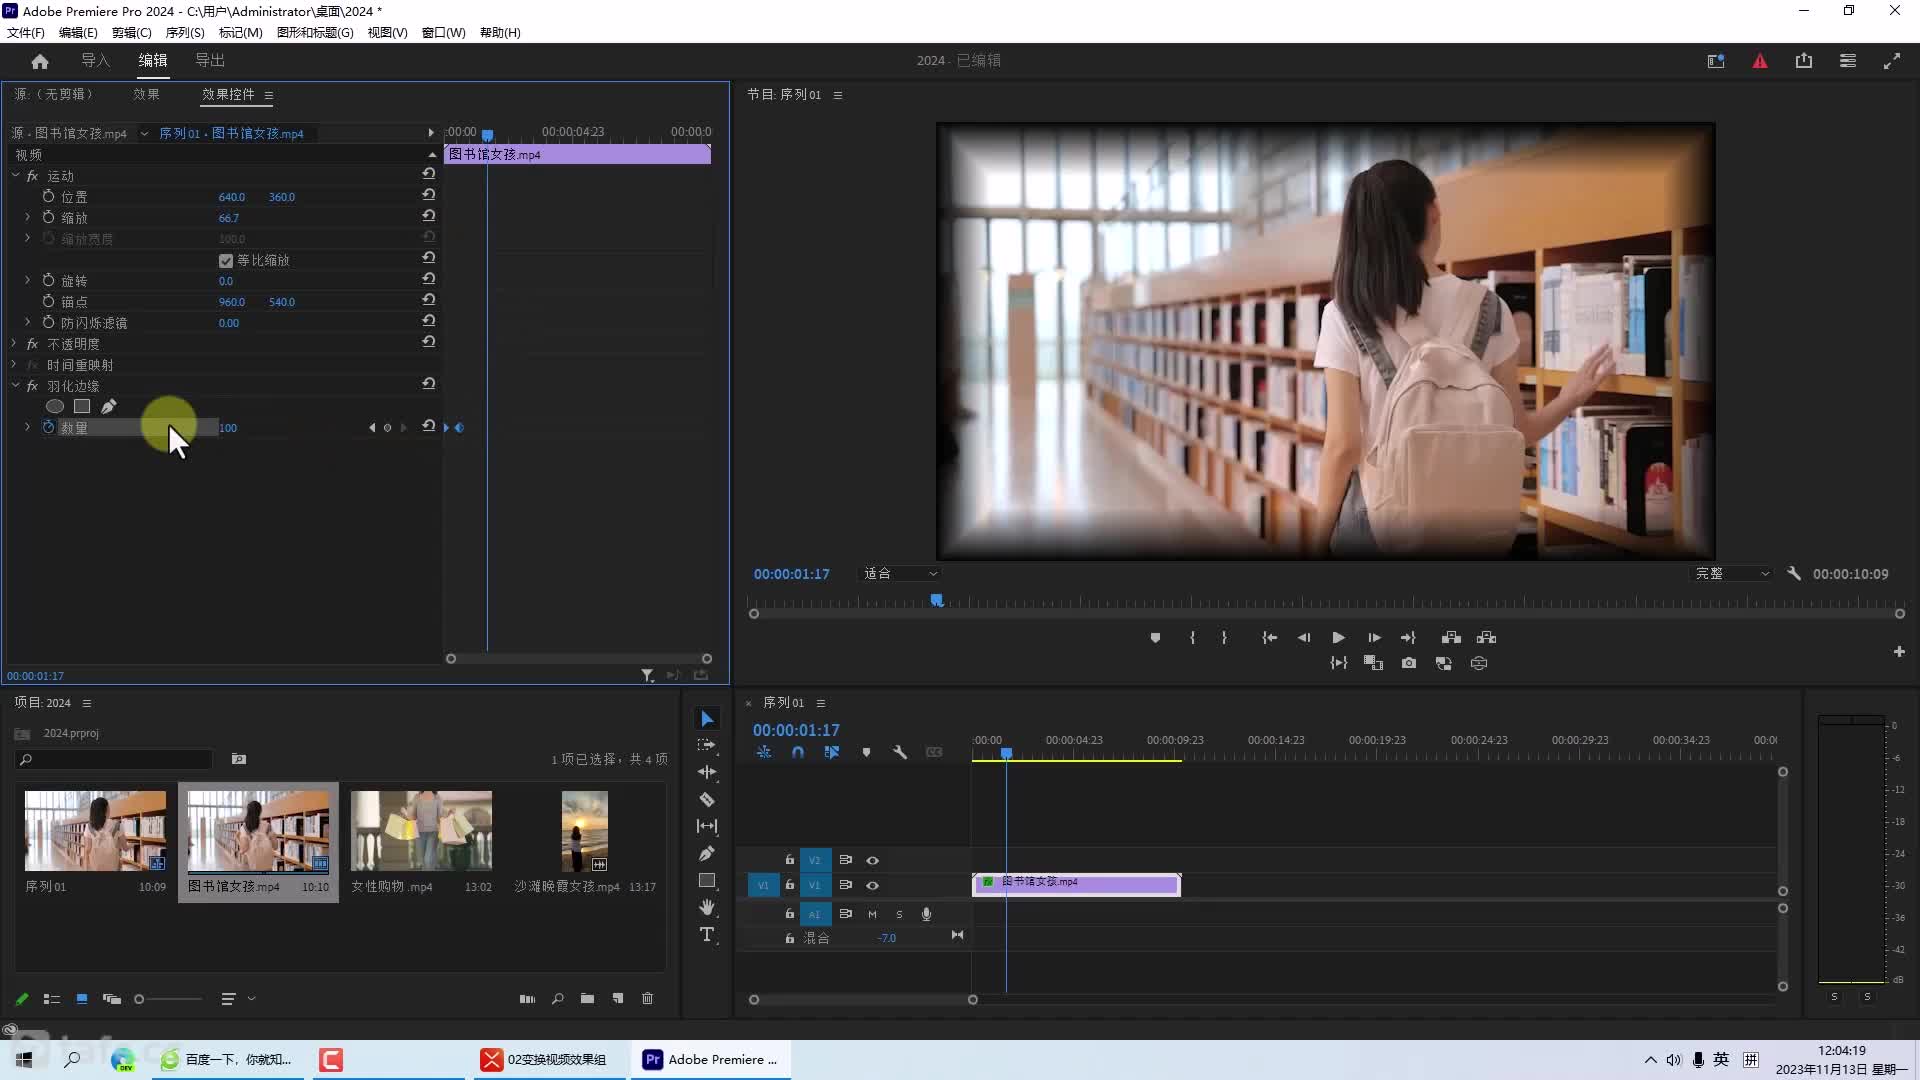Image resolution: width=1920 pixels, height=1080 pixels.
Task: Select the Ripple Edit tool
Action: 707,772
